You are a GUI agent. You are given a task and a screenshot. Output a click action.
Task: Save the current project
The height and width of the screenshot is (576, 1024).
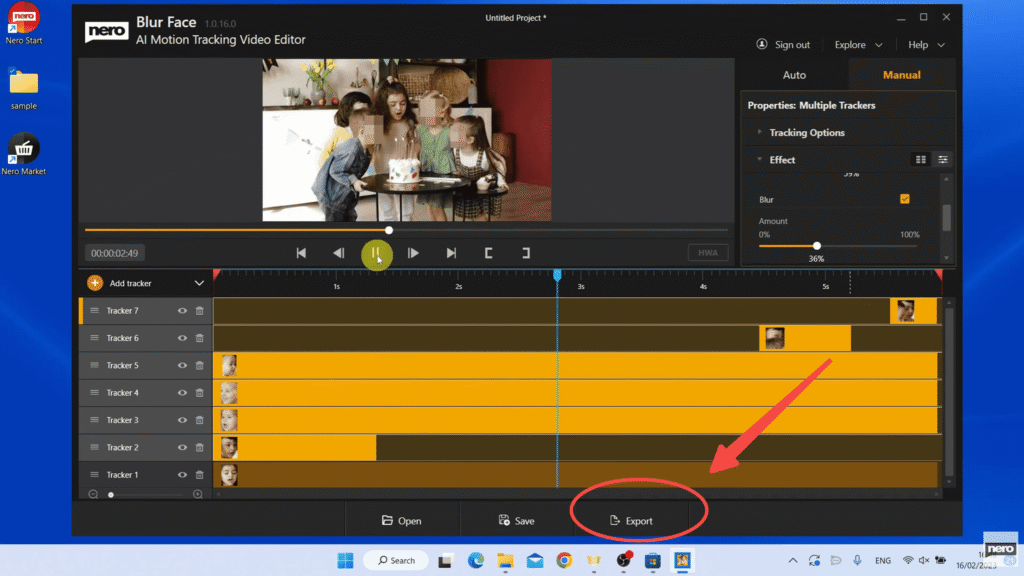click(x=517, y=520)
